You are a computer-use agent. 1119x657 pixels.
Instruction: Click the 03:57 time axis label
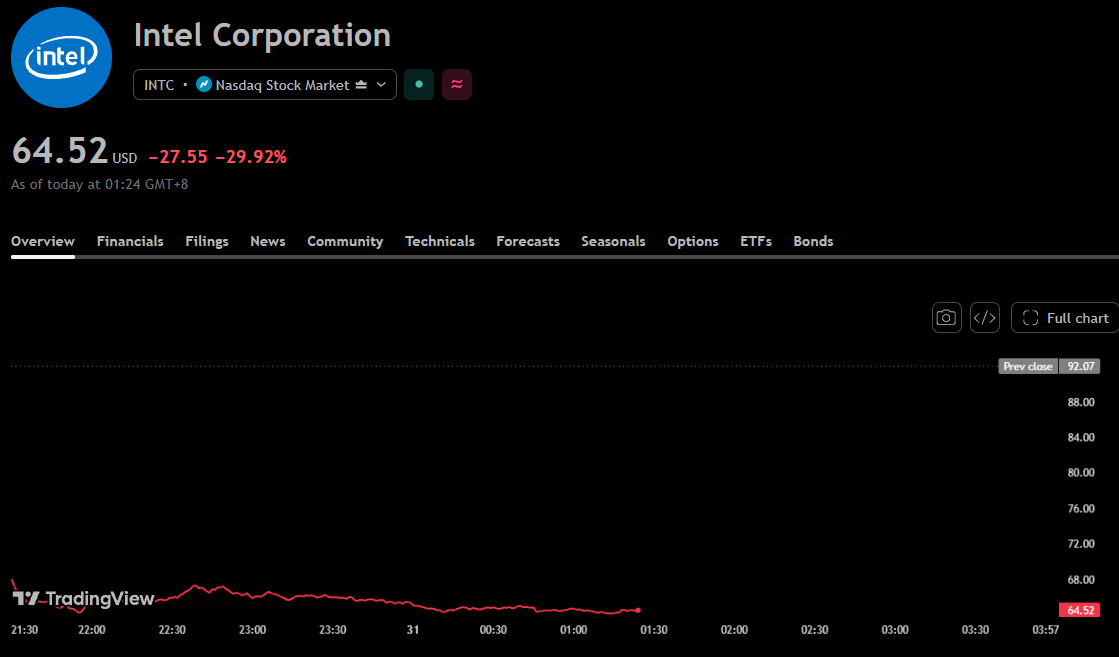coord(1045,630)
